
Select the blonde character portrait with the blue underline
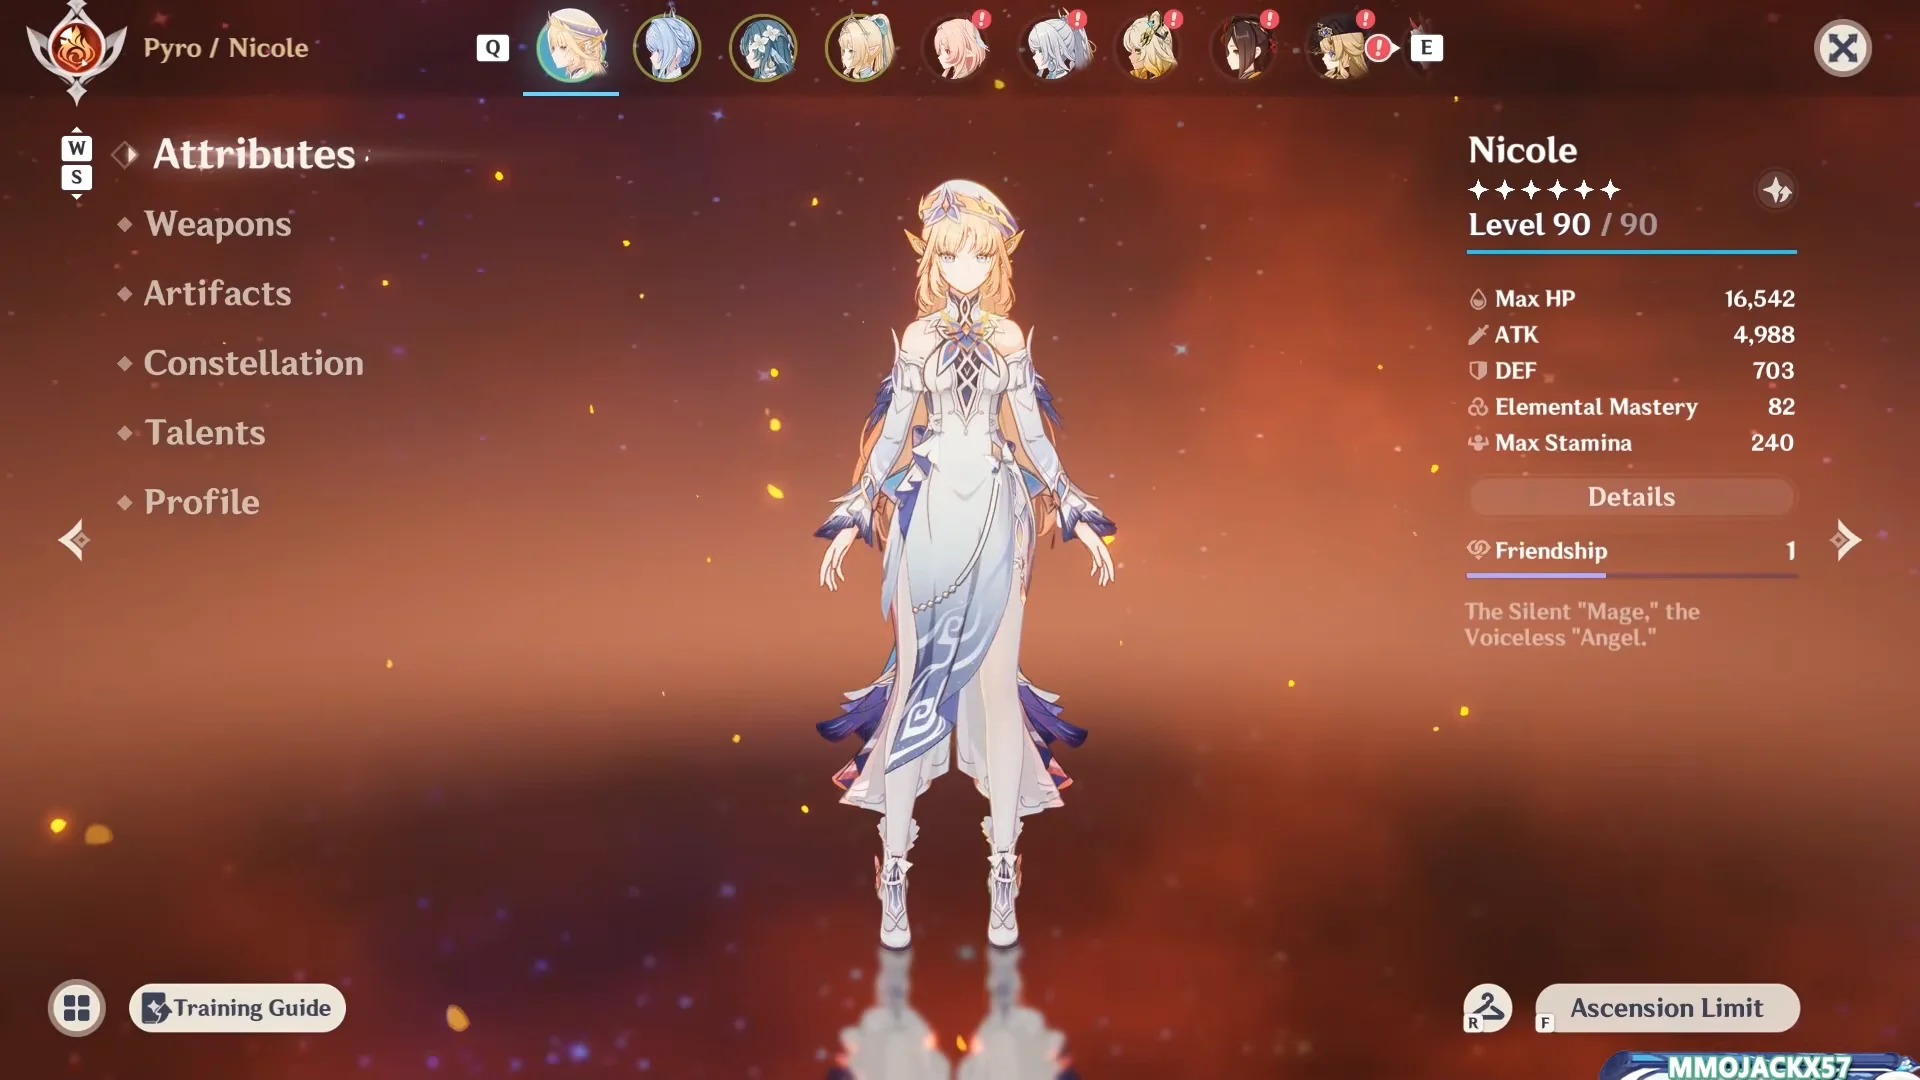click(x=571, y=46)
